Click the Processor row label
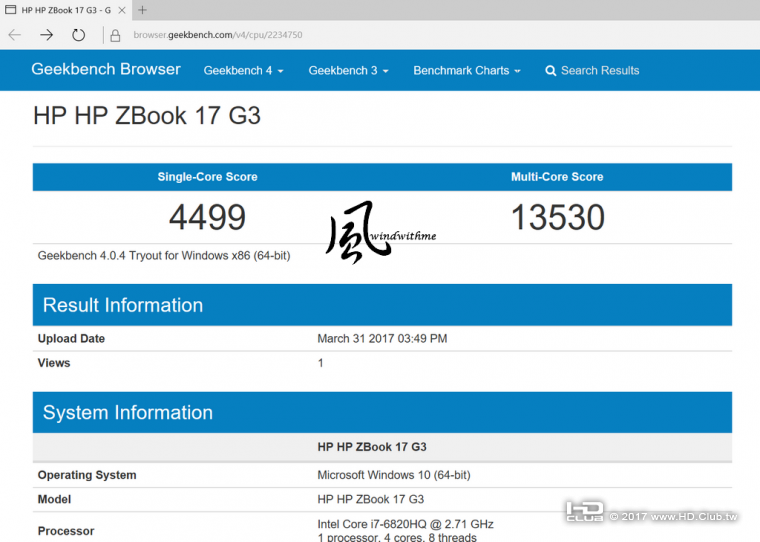 (x=66, y=531)
